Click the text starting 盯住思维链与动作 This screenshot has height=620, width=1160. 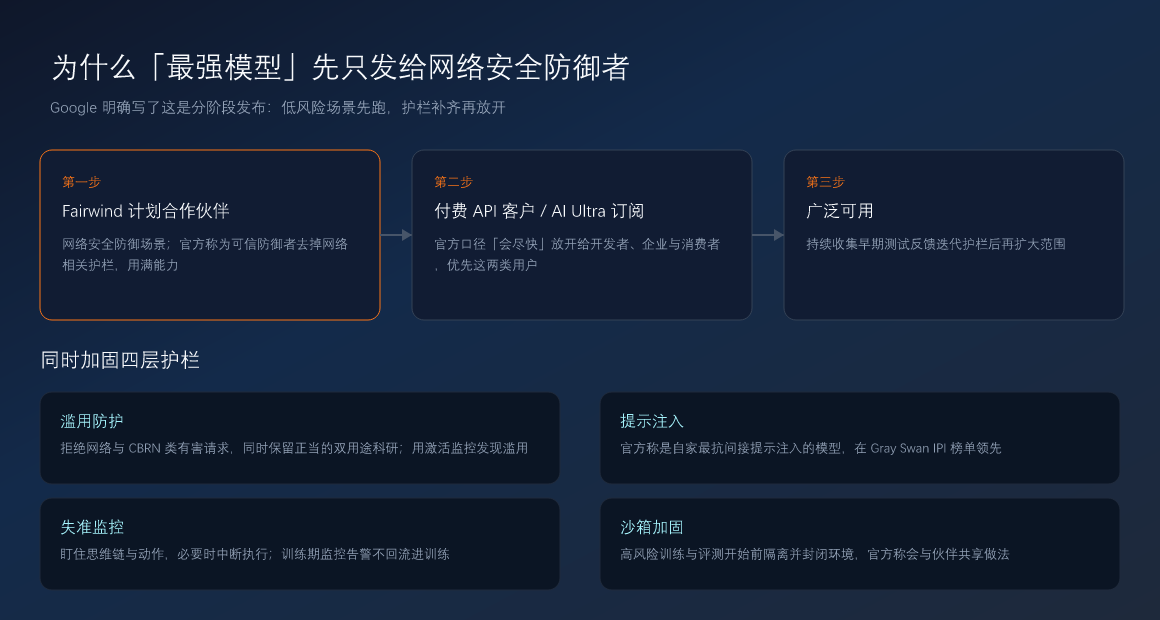click(x=255, y=554)
